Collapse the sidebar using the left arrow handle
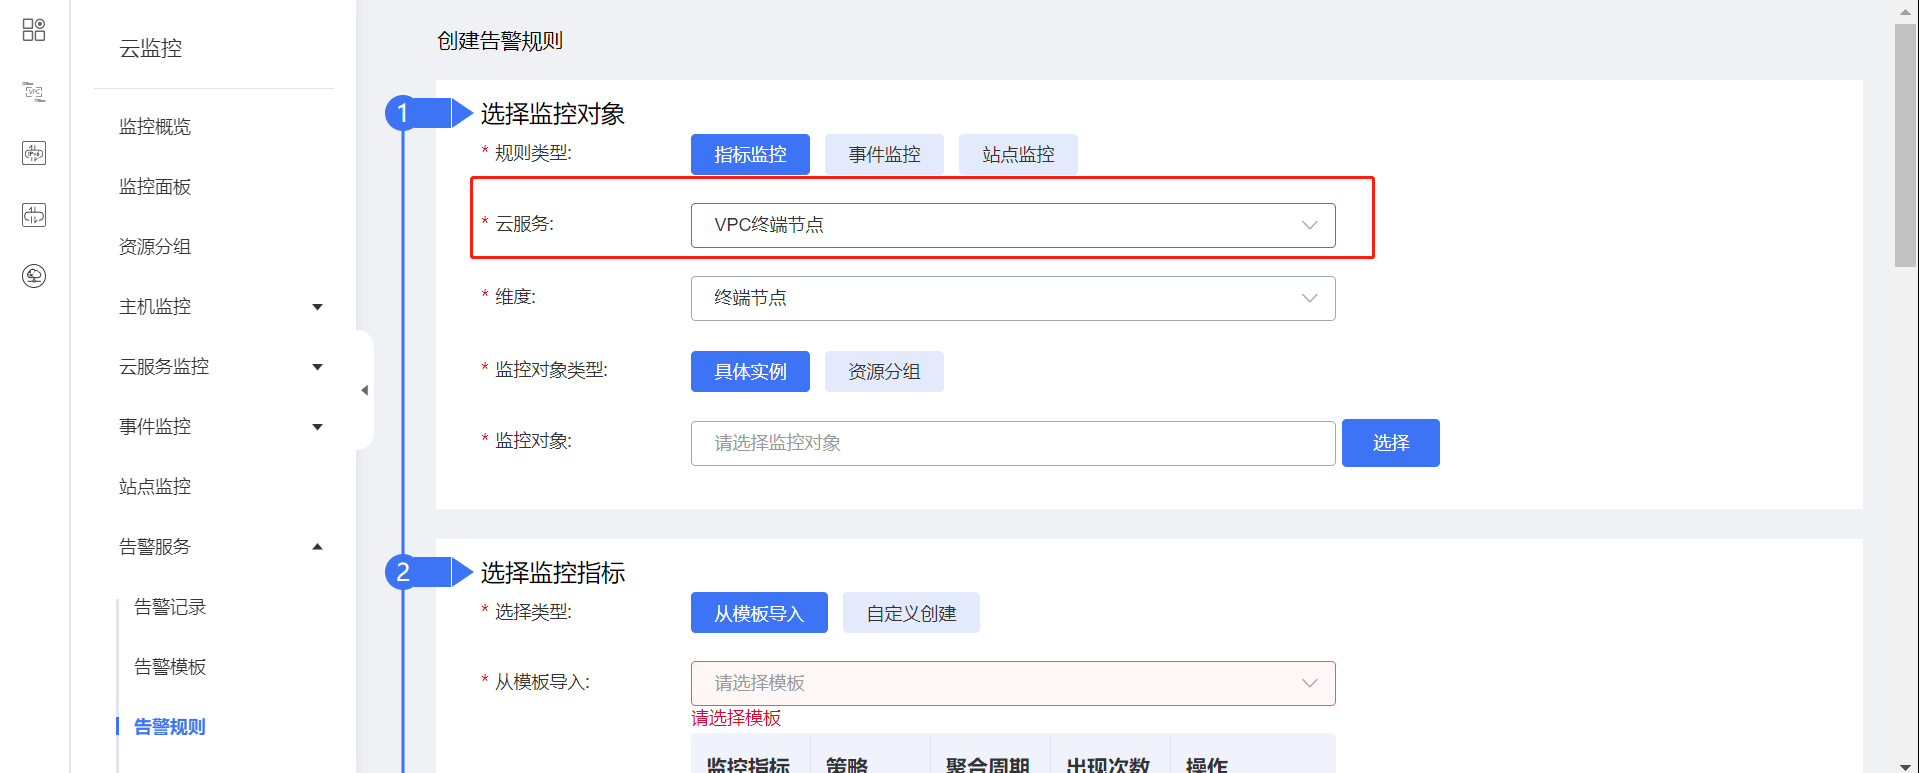 (x=365, y=390)
